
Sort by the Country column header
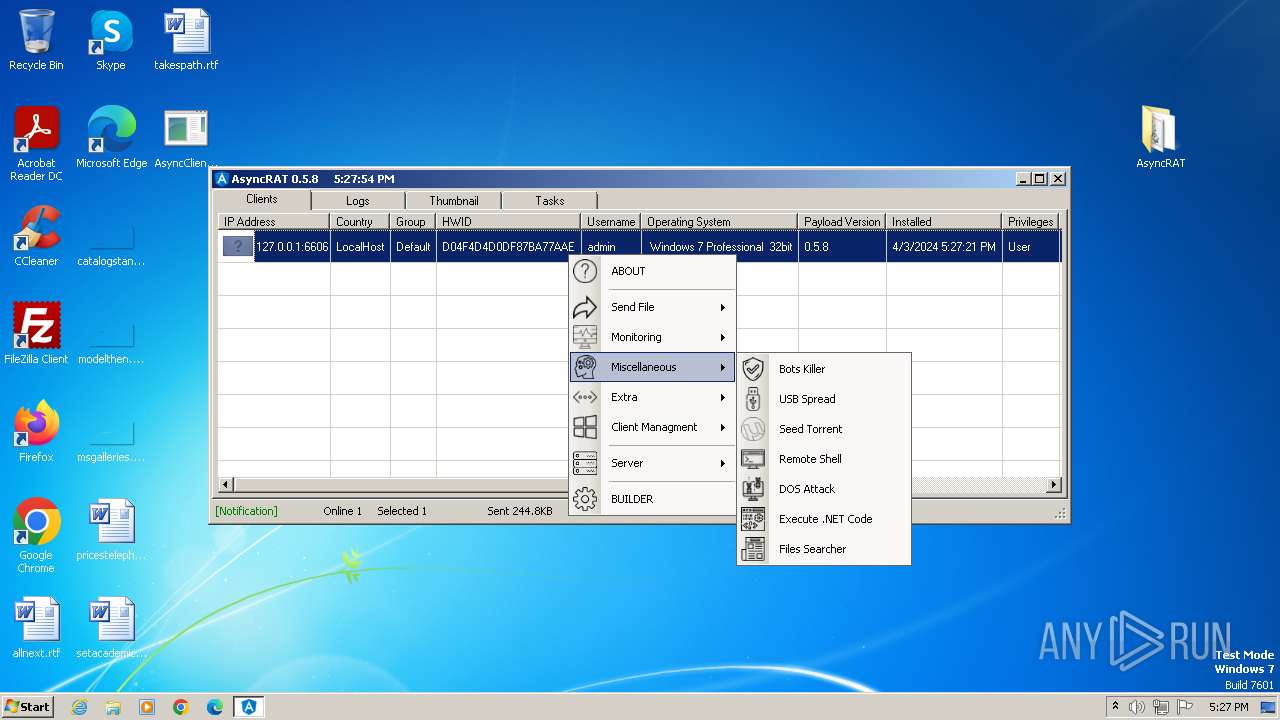coord(360,222)
